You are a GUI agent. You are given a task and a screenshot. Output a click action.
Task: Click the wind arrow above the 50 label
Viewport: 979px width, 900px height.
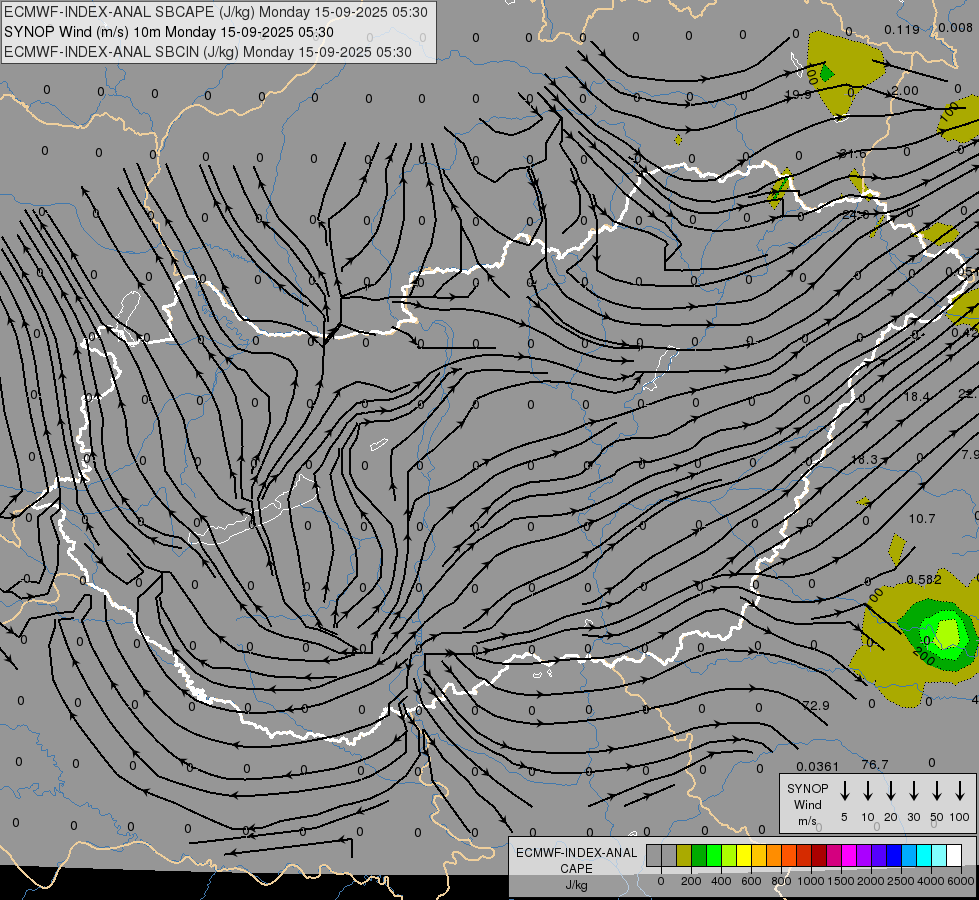tap(937, 791)
